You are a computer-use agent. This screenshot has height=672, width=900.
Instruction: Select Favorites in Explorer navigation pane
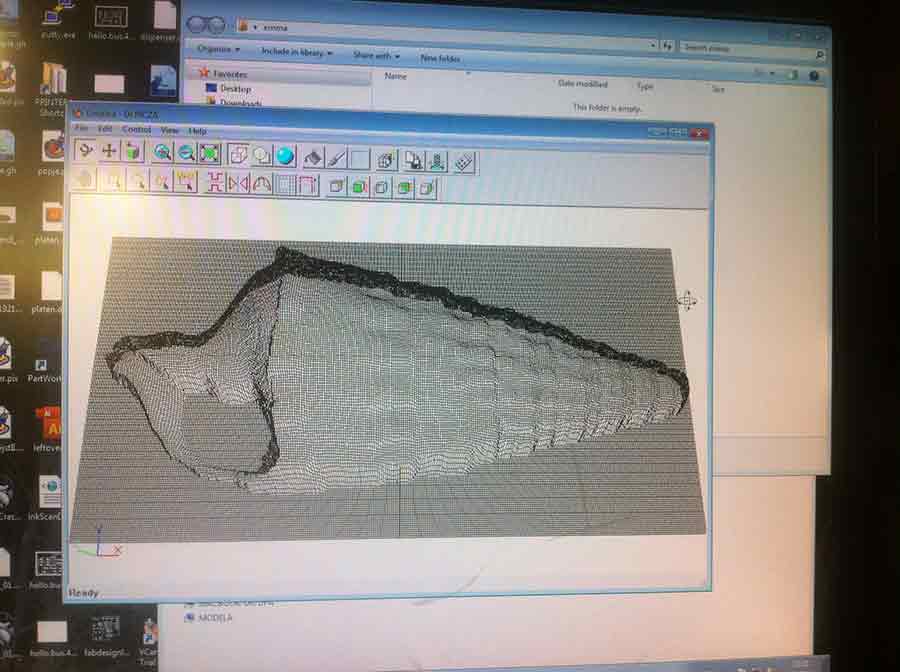click(230, 73)
